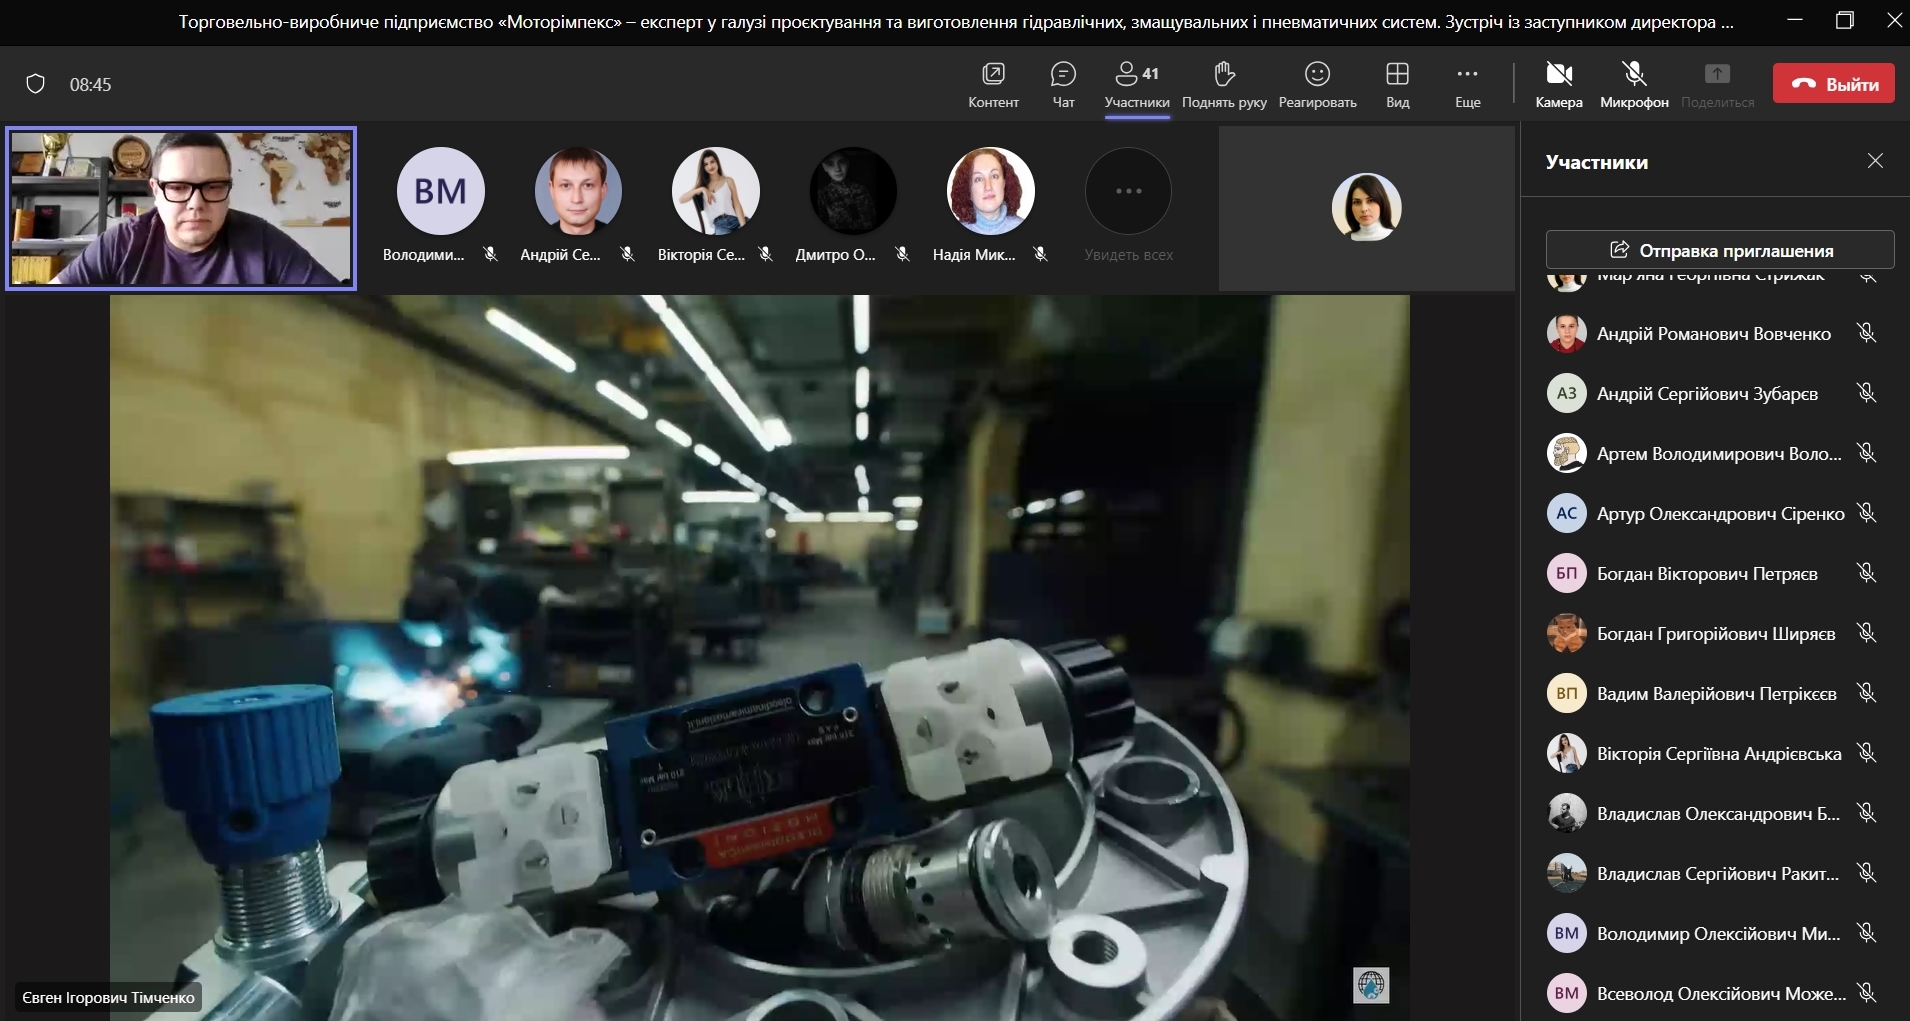Click mic icon beside Владислав Олександрович Б...
This screenshot has width=1910, height=1021.
tap(1866, 813)
